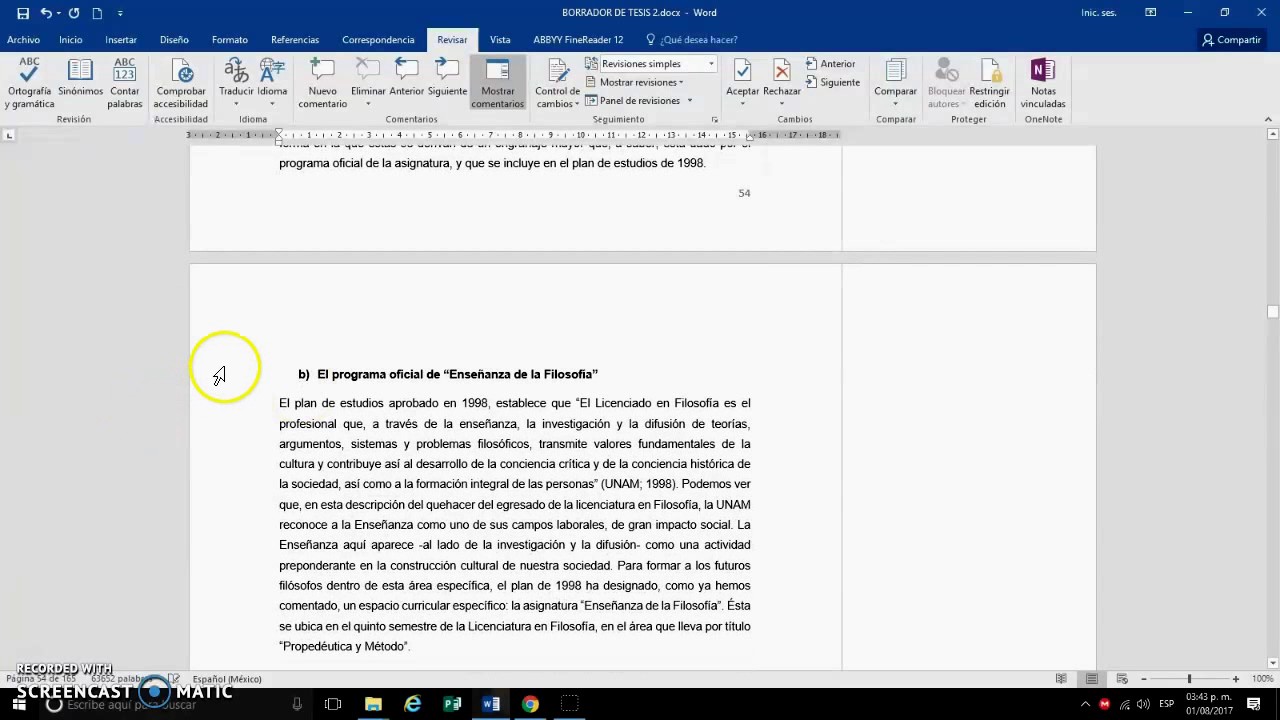Image resolution: width=1280 pixels, height=720 pixels.
Task: Open the Archivo menu
Action: (x=23, y=40)
